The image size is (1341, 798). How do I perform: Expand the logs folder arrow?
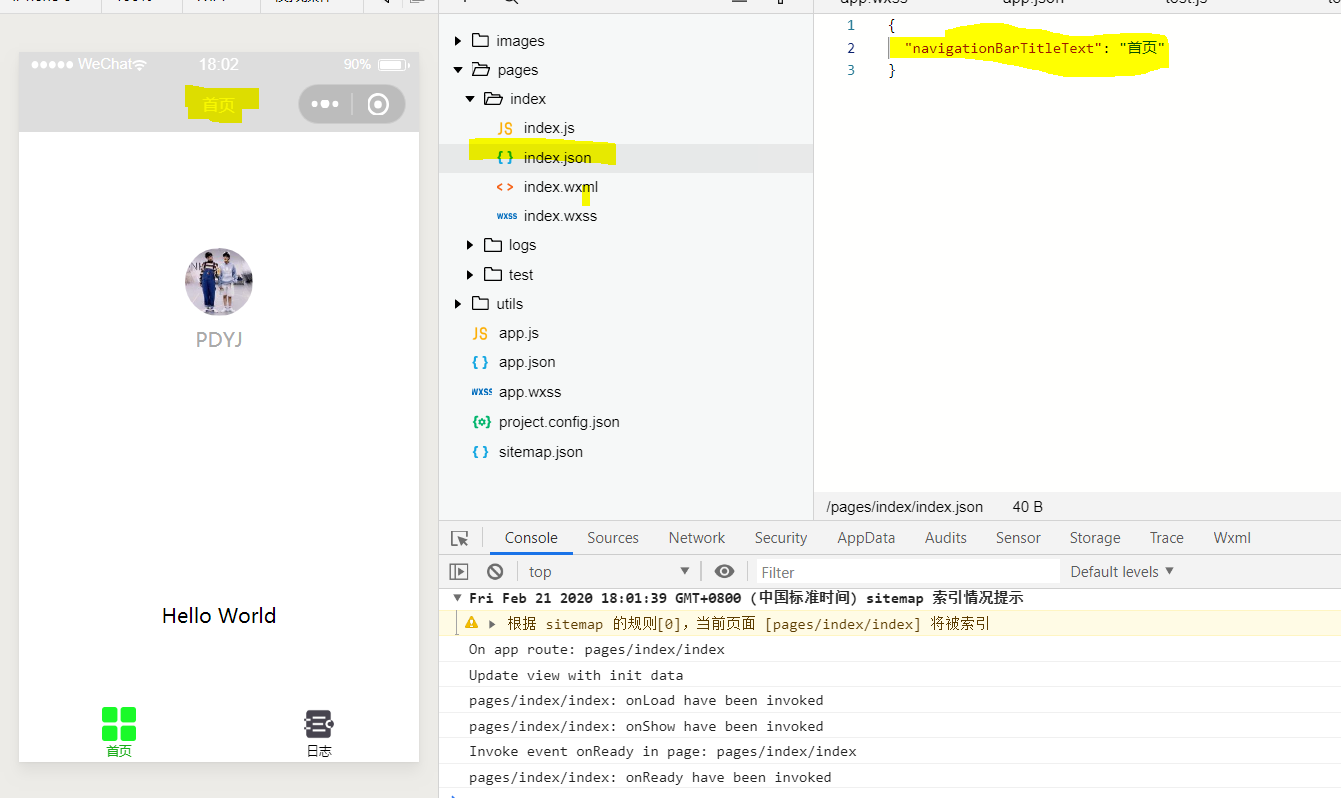pos(470,245)
